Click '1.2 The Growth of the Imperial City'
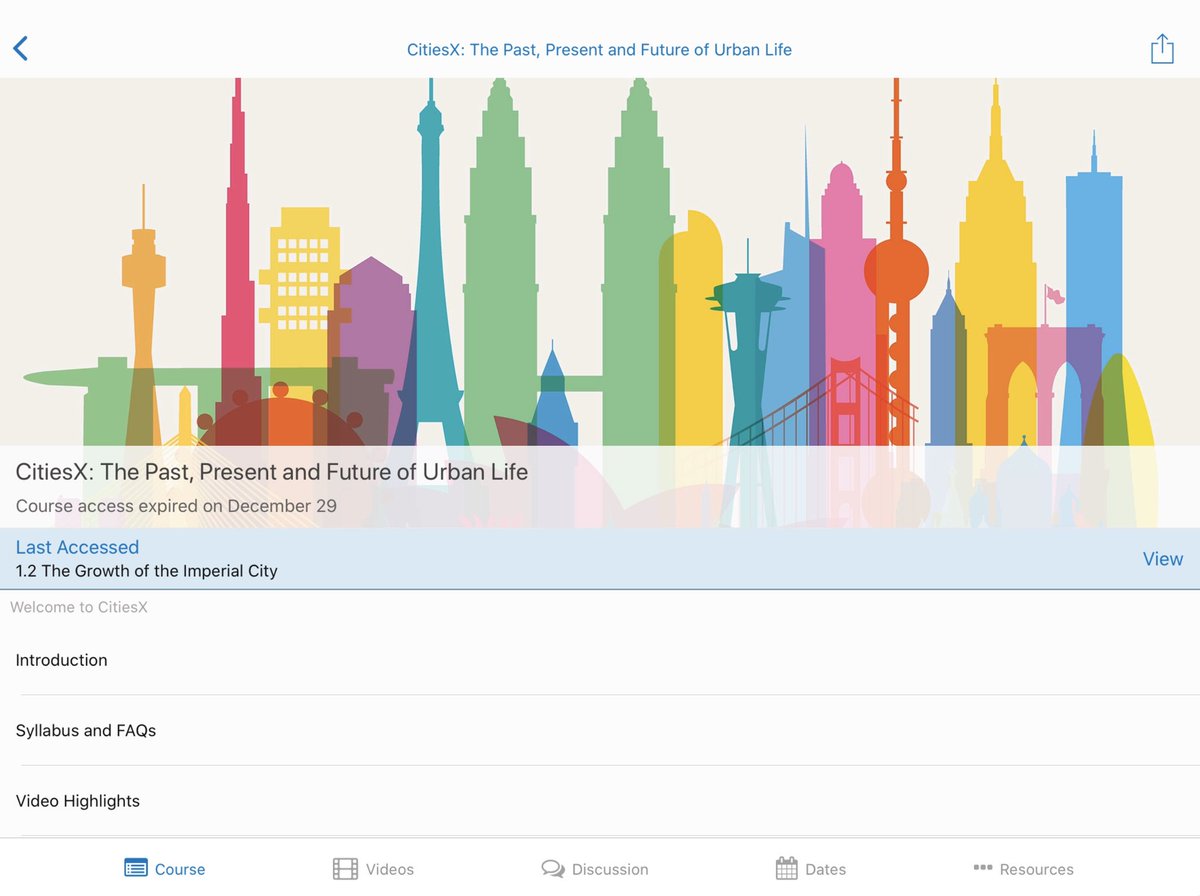This screenshot has width=1200, height=896. click(147, 571)
